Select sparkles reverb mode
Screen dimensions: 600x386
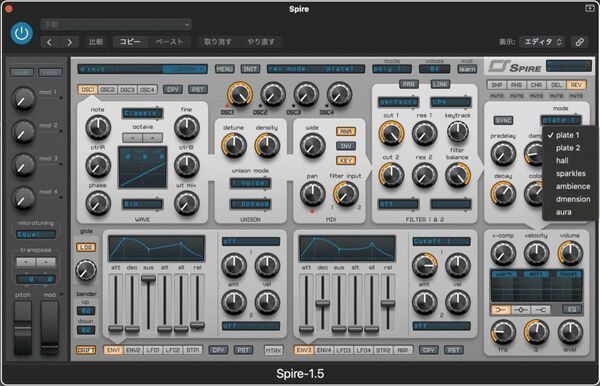(x=568, y=174)
